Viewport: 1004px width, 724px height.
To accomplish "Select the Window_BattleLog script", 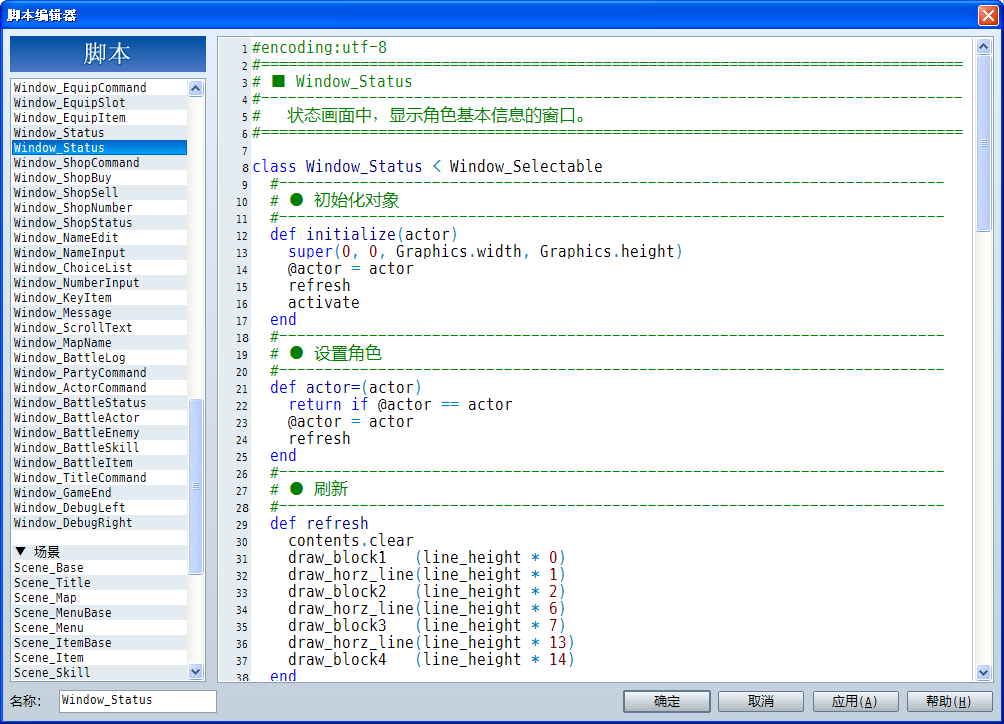I will click(x=100, y=358).
